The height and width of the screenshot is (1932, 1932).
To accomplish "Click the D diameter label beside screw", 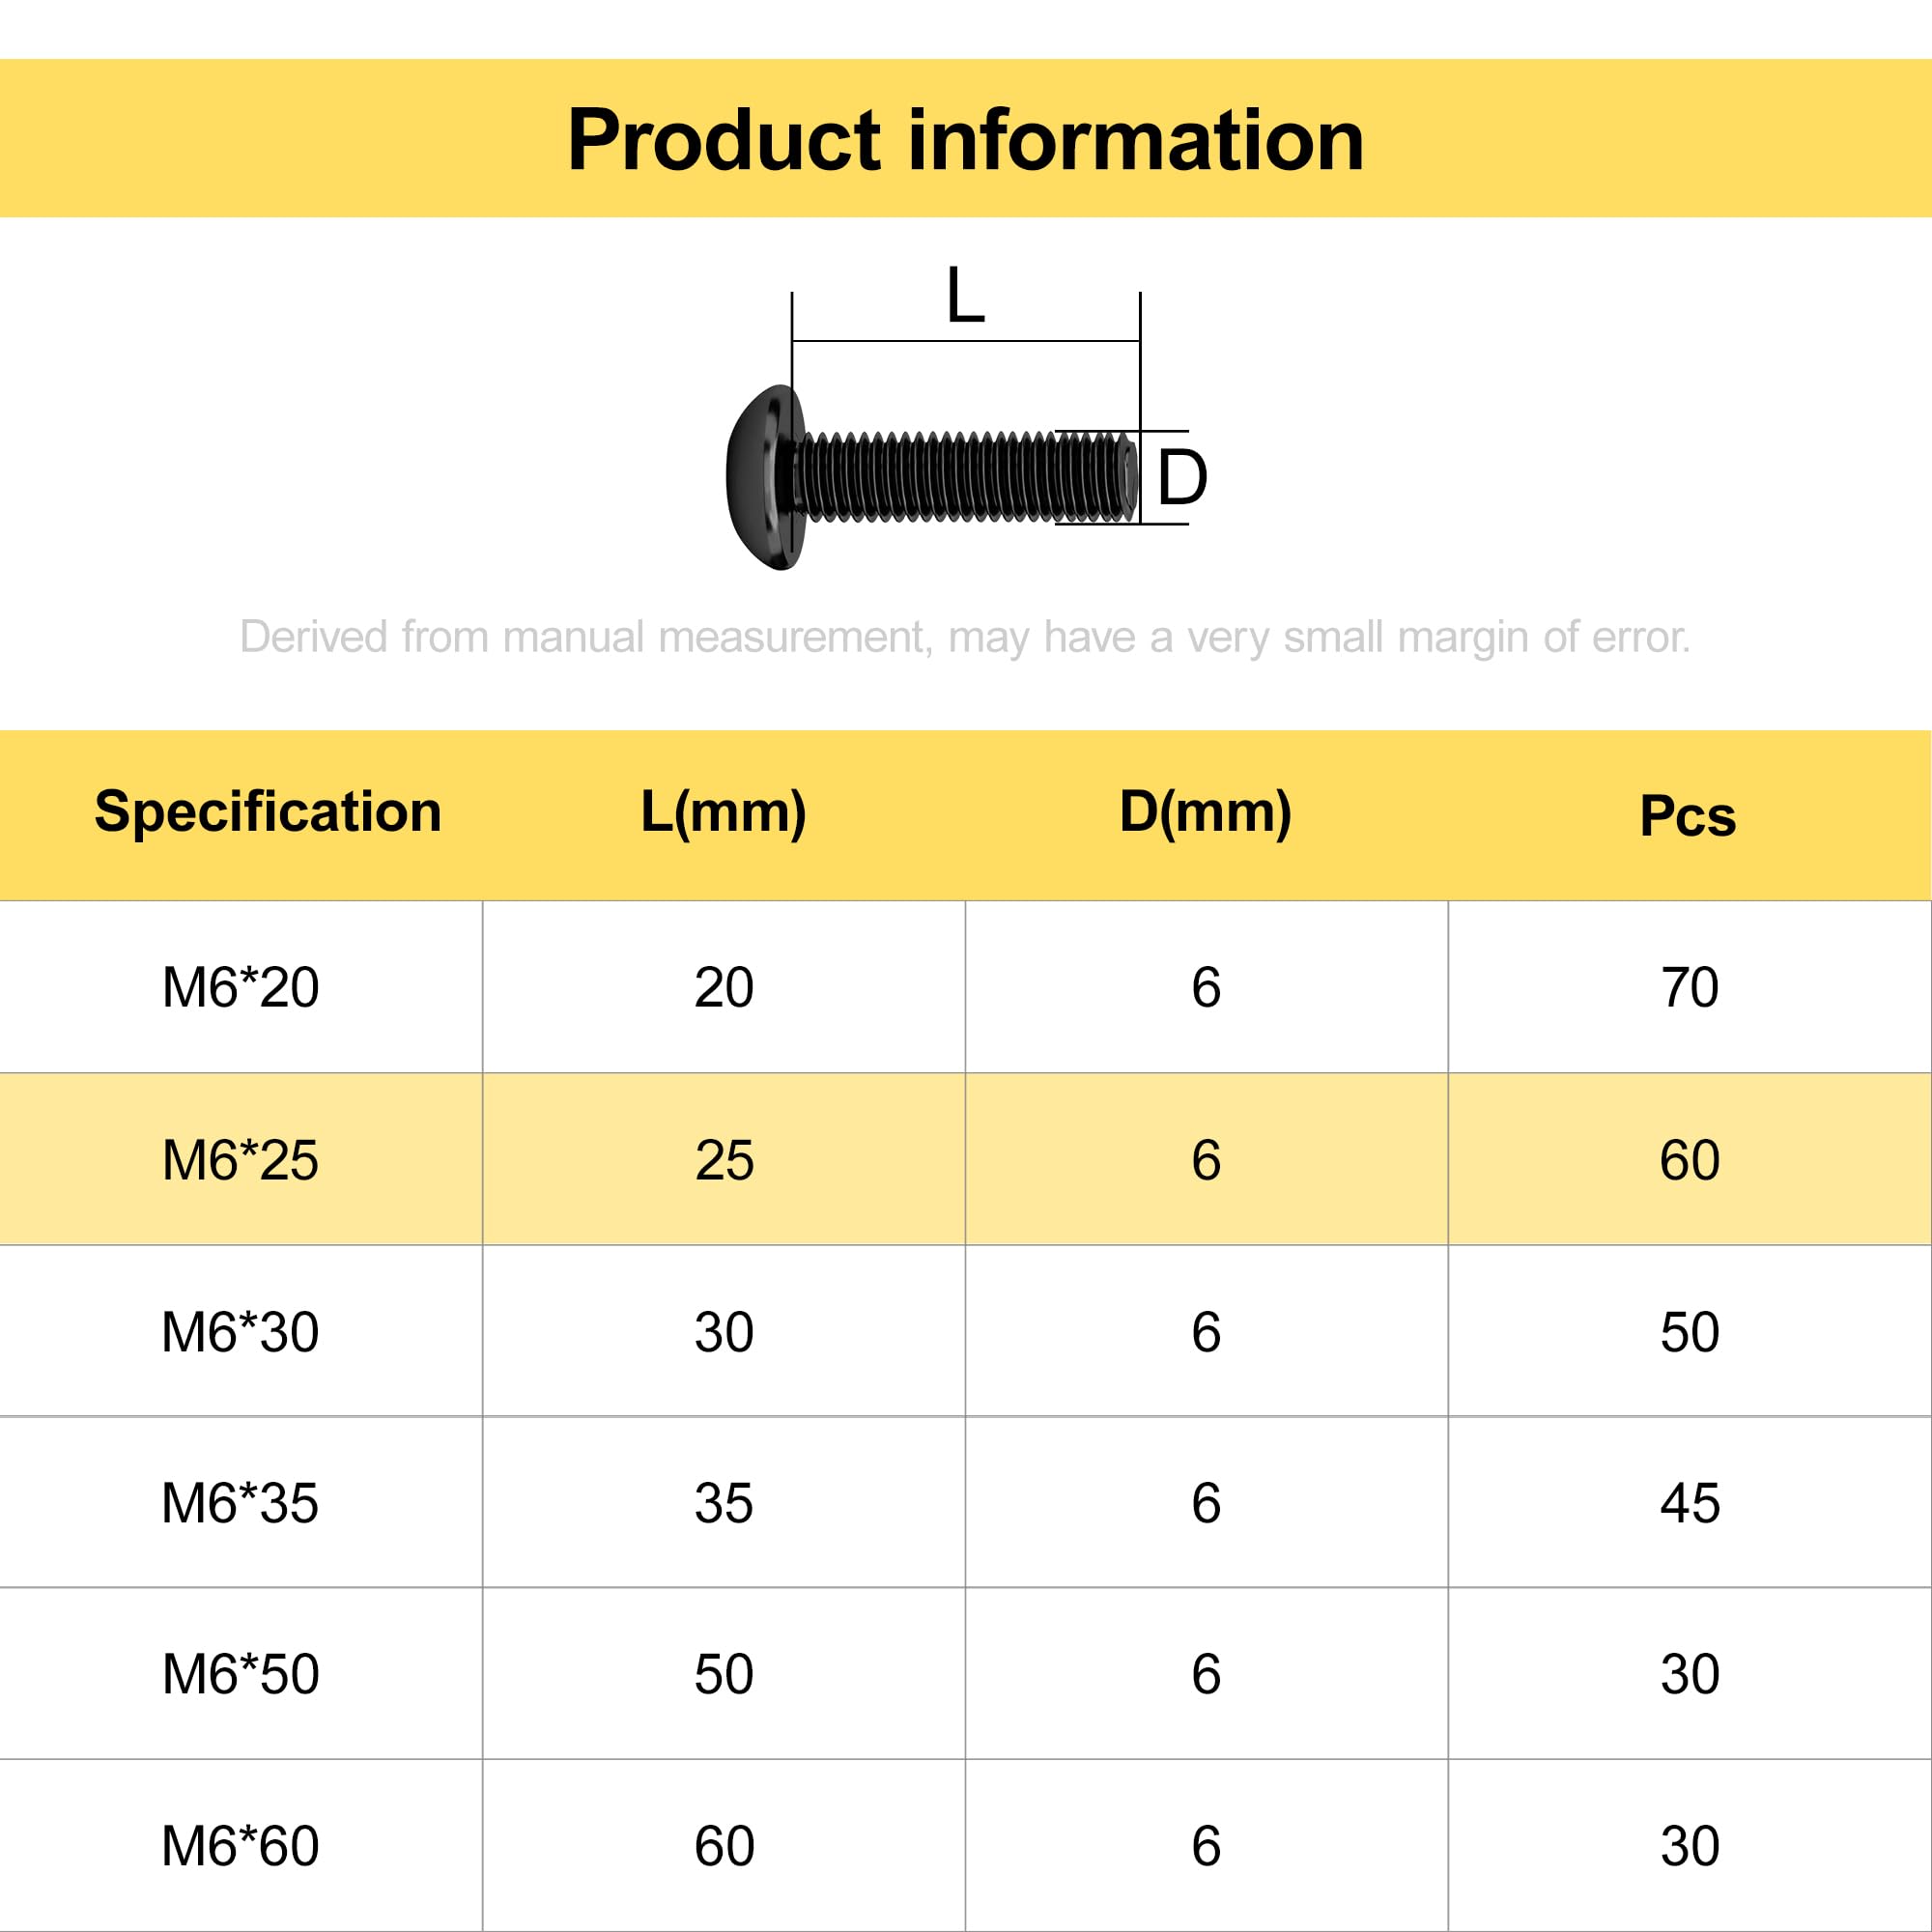I will pyautogui.click(x=1182, y=478).
